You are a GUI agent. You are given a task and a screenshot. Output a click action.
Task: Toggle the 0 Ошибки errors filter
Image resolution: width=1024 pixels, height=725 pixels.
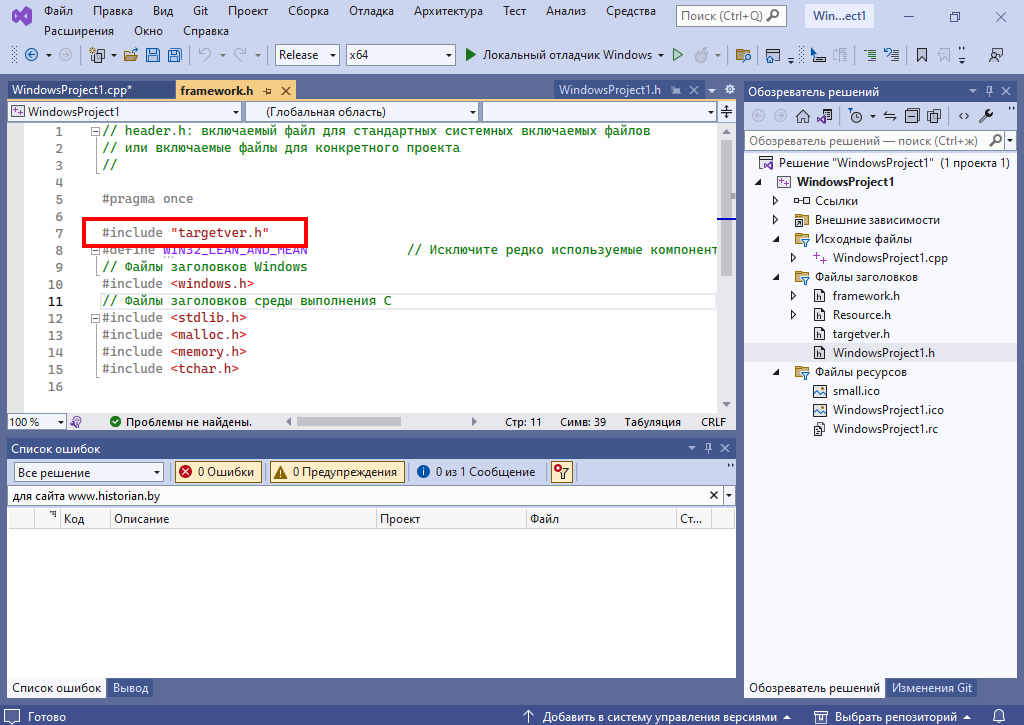pos(217,472)
